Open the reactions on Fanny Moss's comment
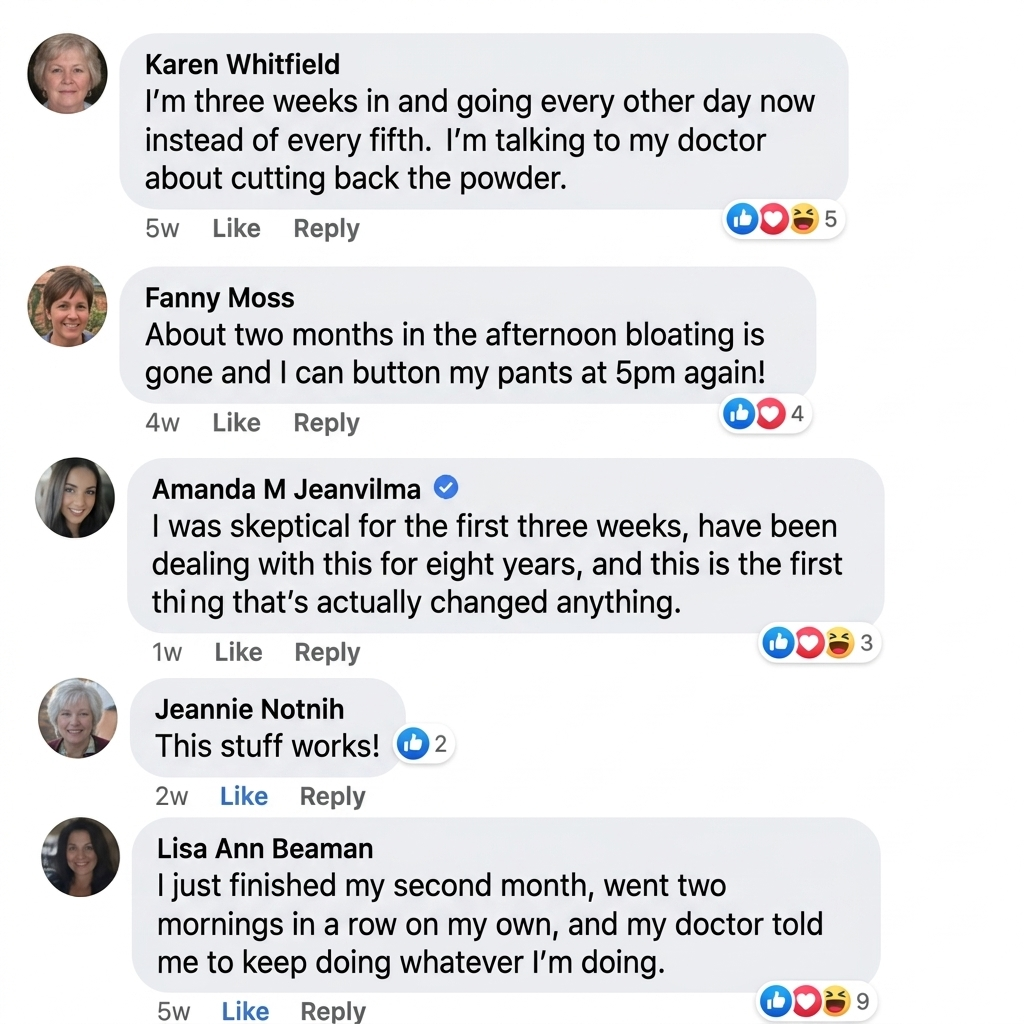 (766, 413)
